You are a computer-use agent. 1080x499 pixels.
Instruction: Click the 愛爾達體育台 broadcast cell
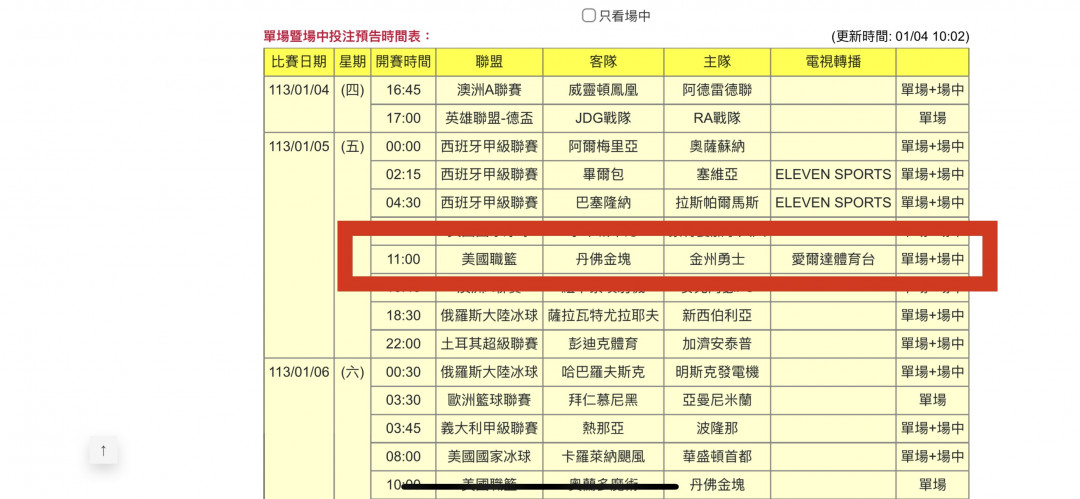[832, 259]
